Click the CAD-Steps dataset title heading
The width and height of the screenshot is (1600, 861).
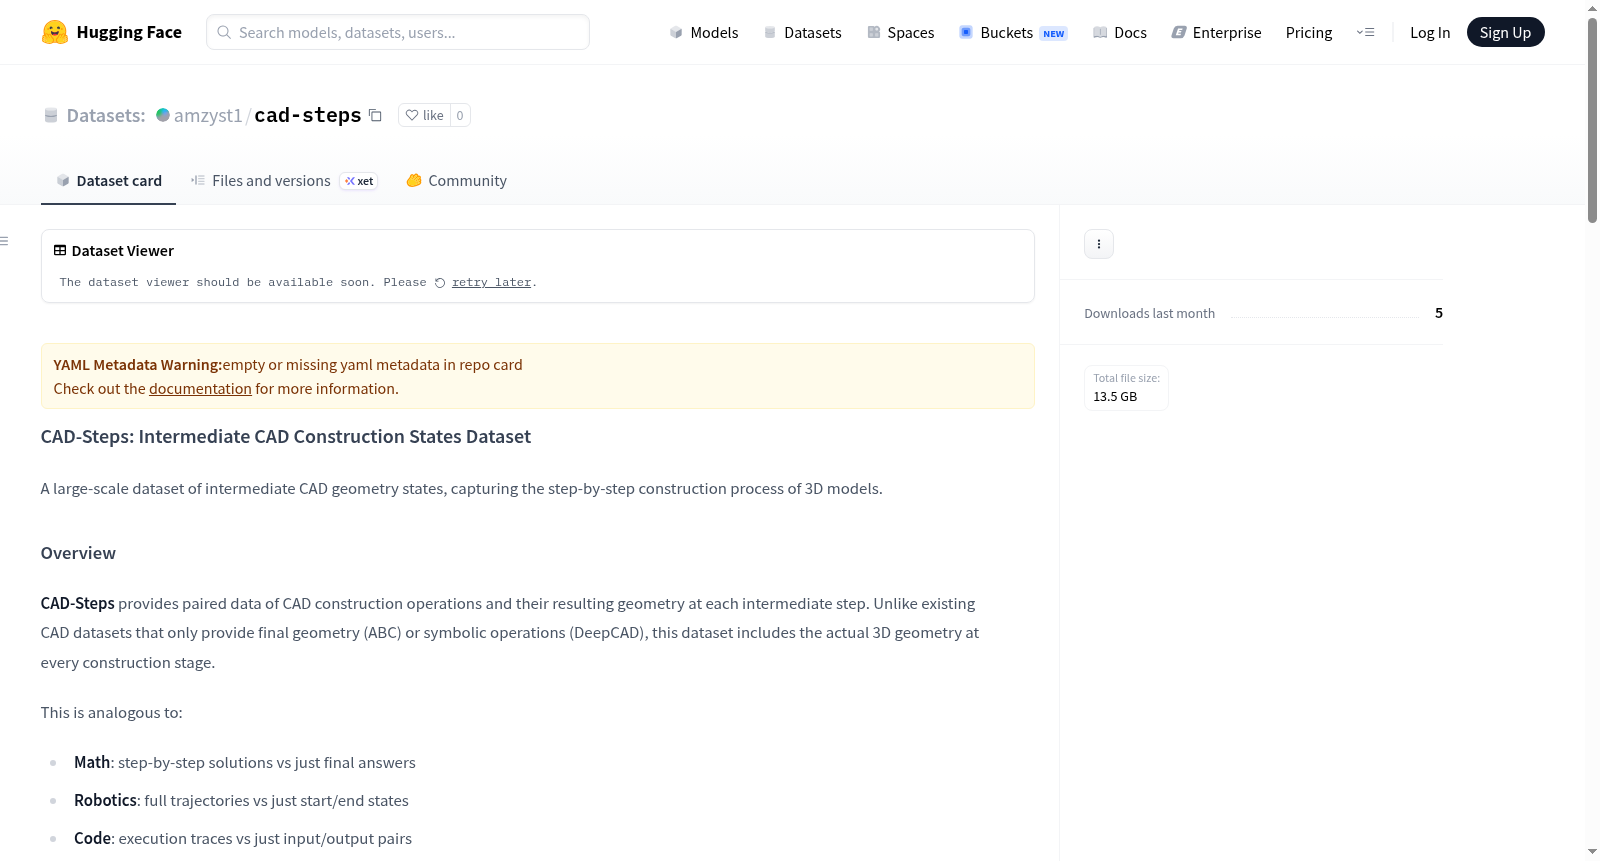coord(286,437)
